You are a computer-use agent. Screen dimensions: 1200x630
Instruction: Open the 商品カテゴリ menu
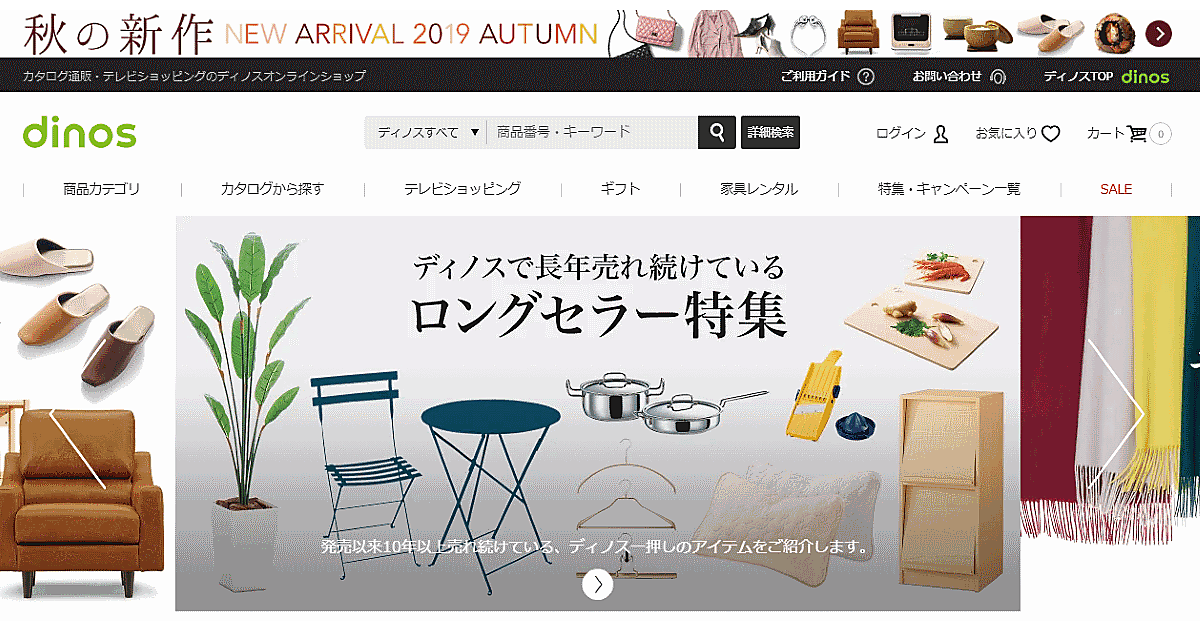[101, 189]
